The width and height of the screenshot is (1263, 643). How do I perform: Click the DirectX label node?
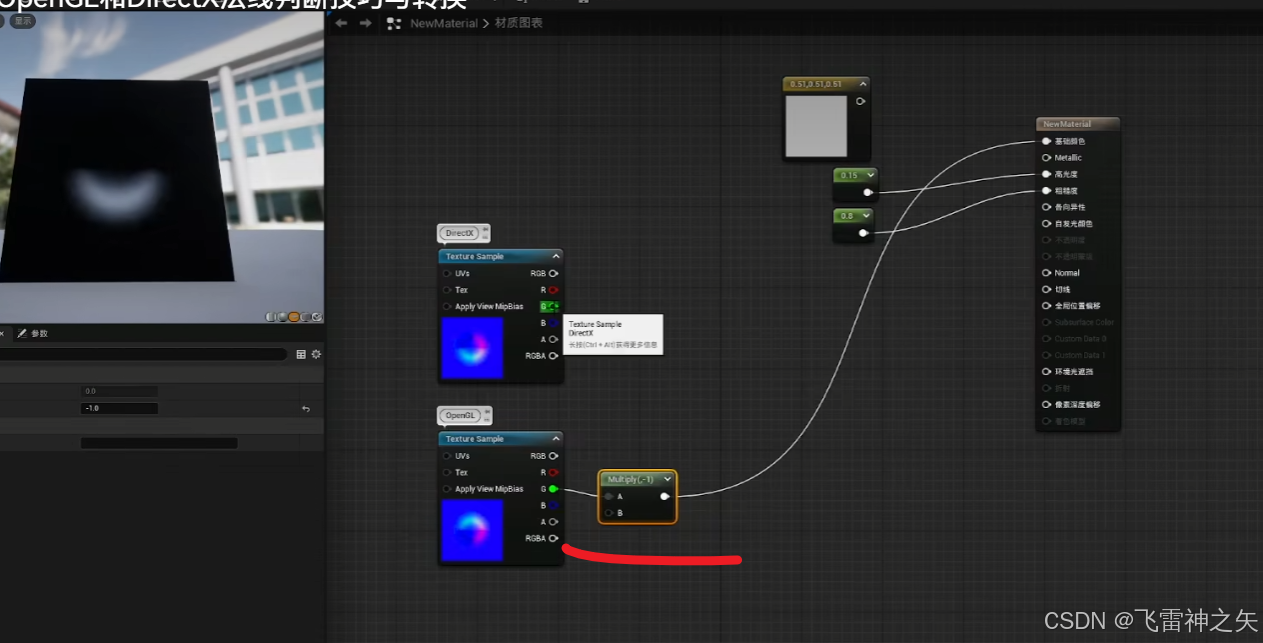coord(461,232)
